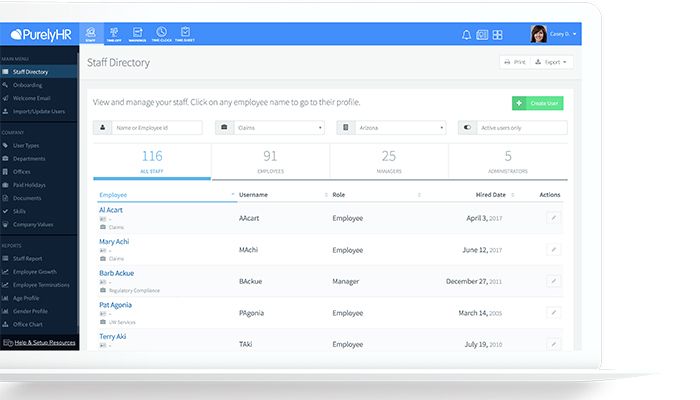
Task: Select the 25 Managers tab
Action: point(389,162)
